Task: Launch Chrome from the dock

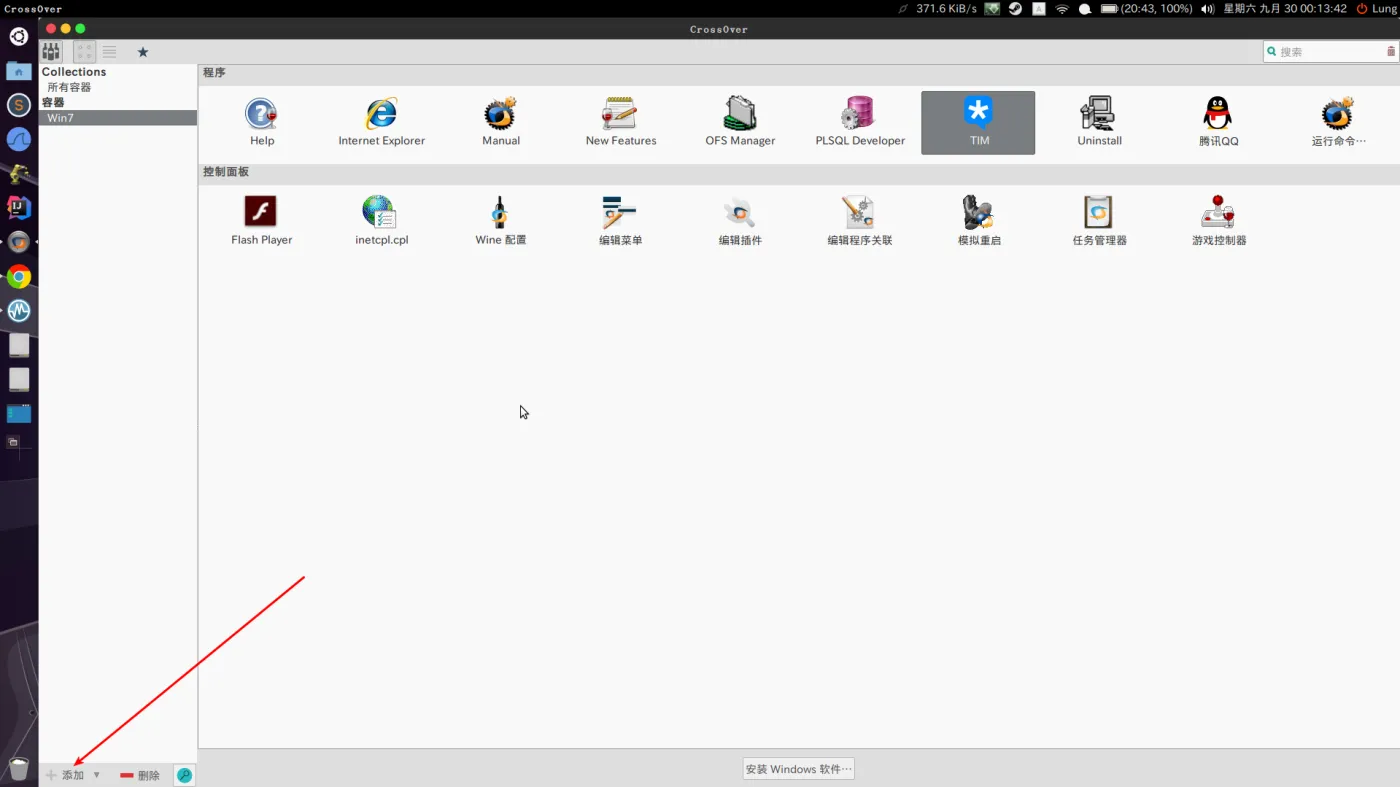Action: (19, 277)
